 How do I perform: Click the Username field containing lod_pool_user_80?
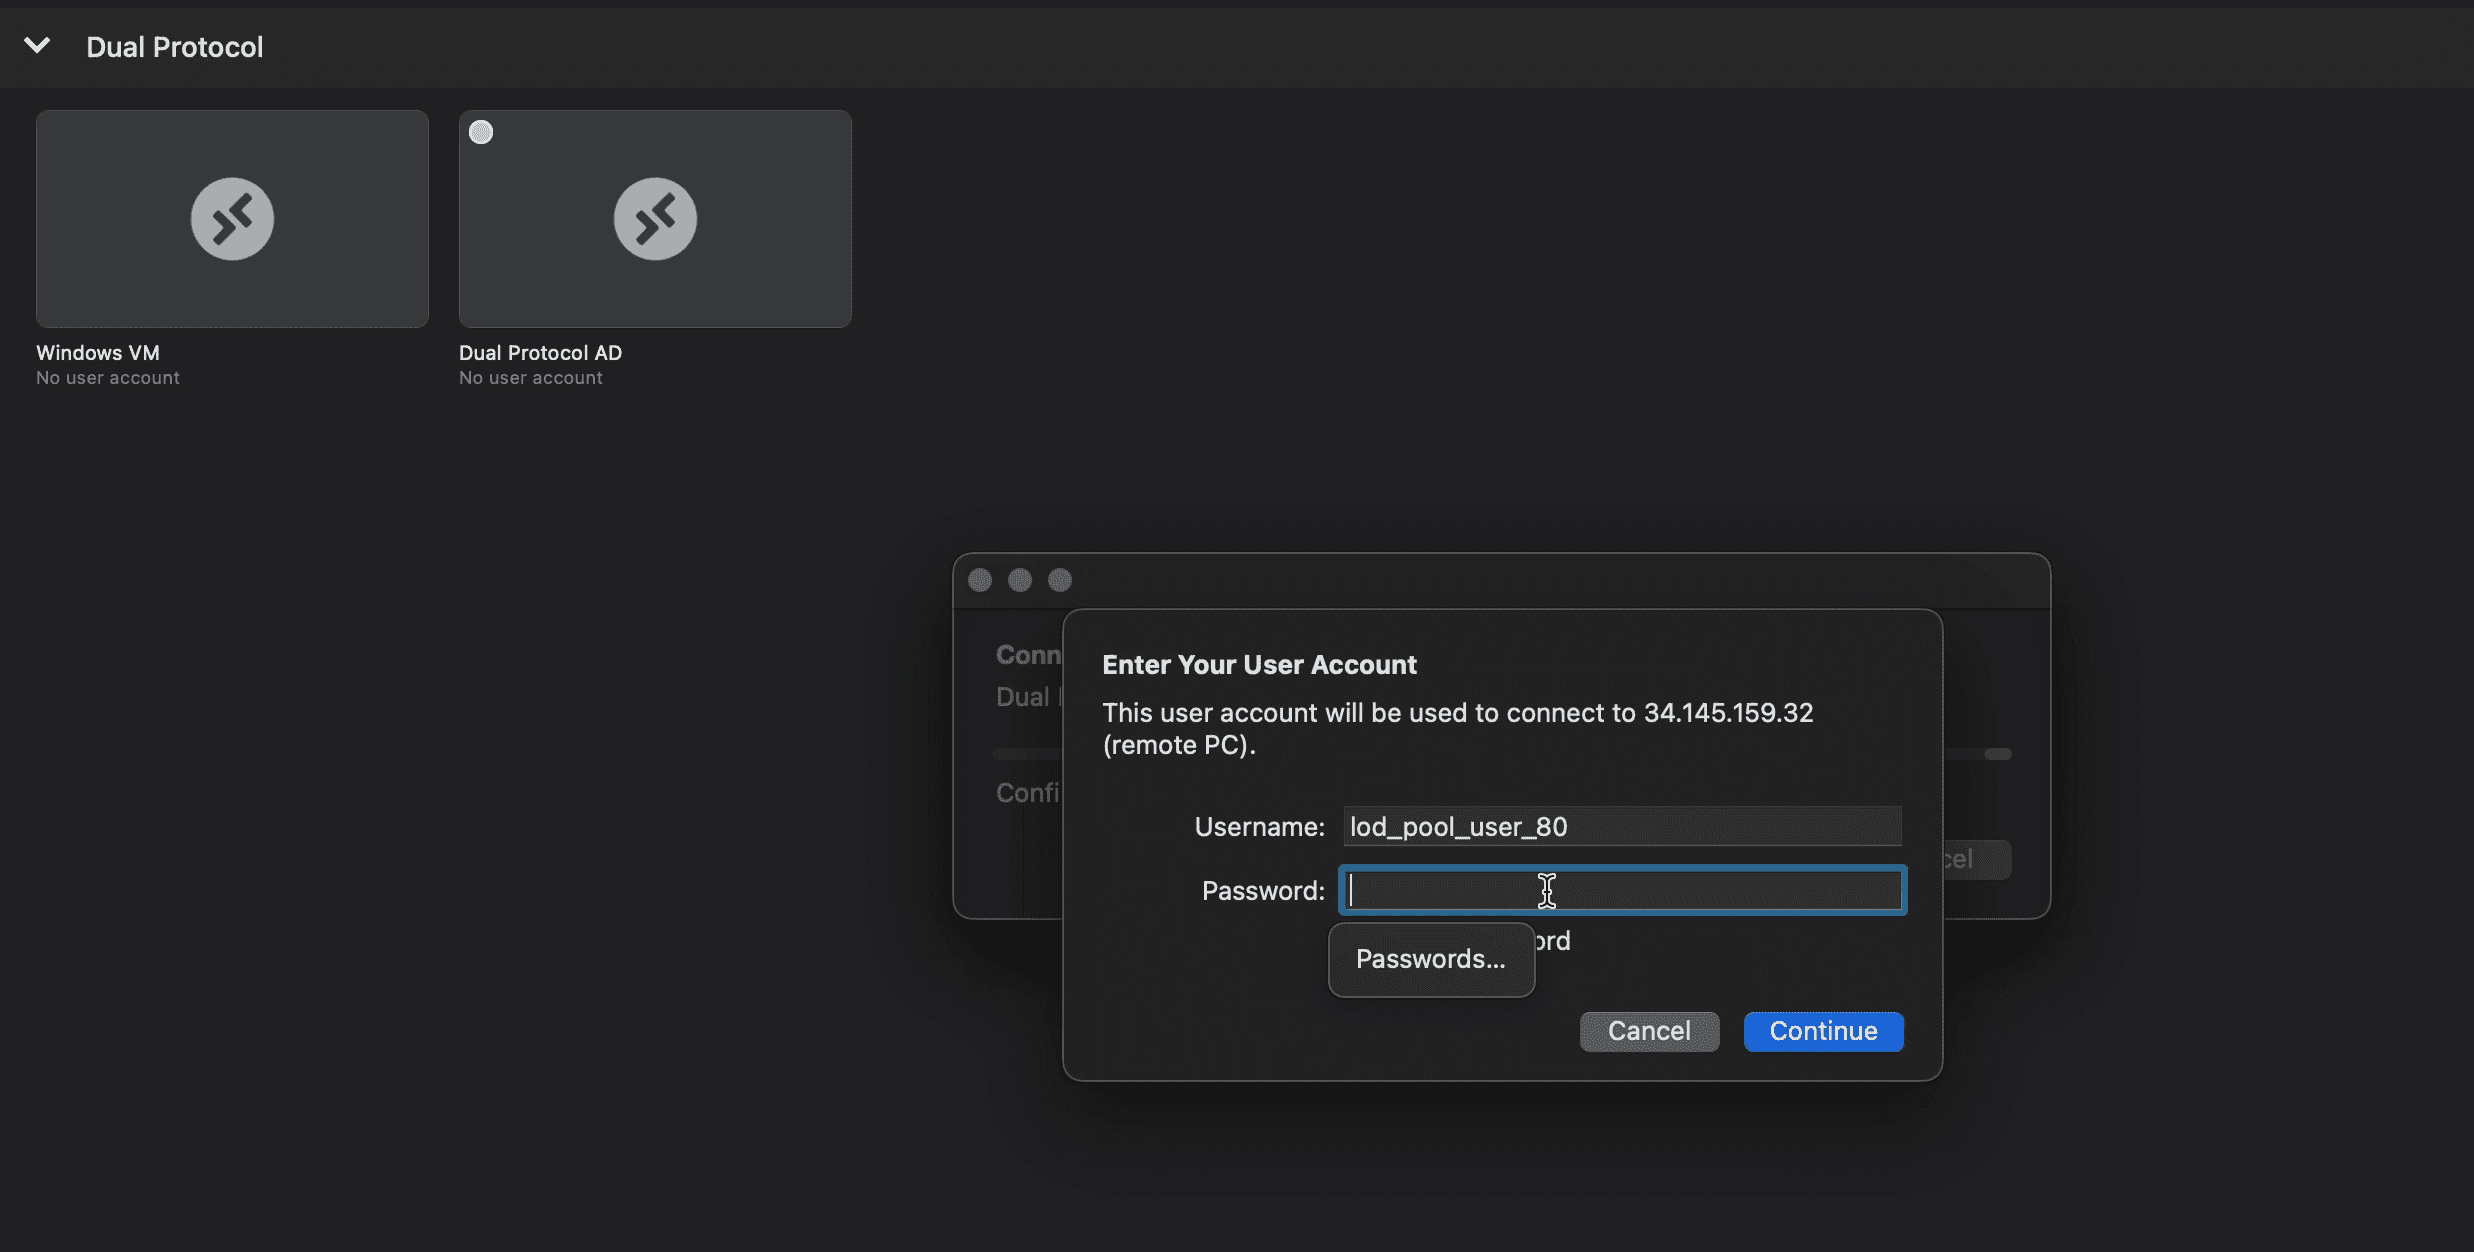1621,827
